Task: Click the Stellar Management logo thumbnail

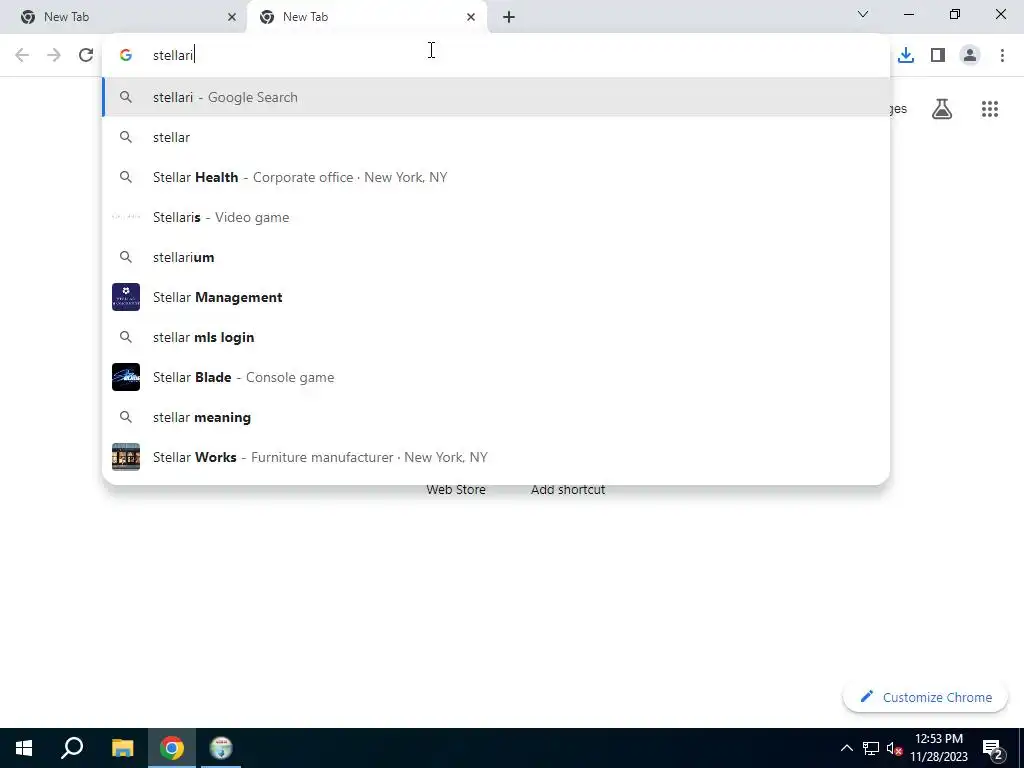Action: [x=126, y=297]
